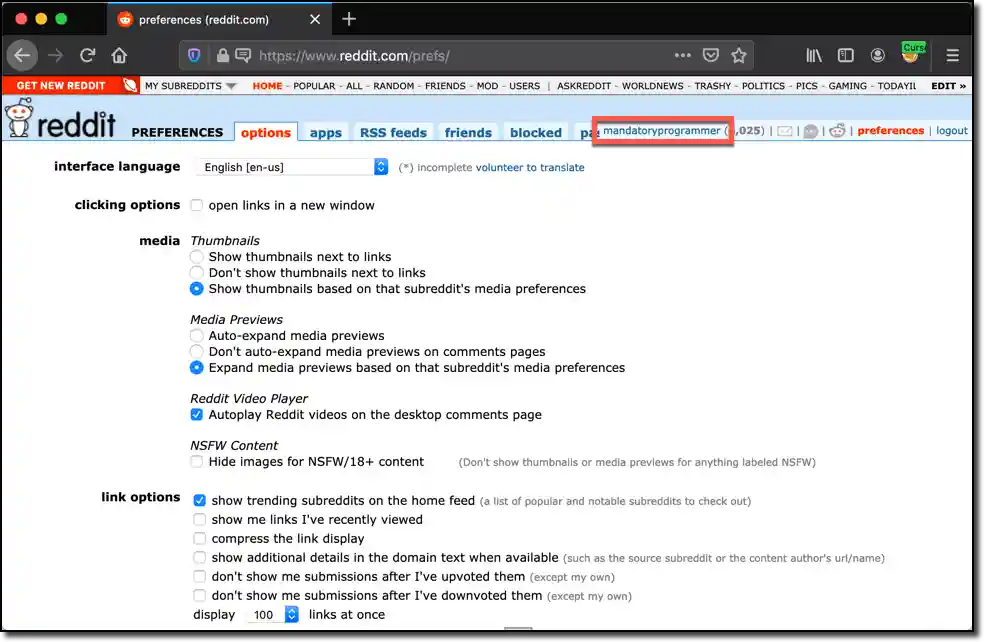Screen dimensions: 984x642
Task: Open the Firefox hamburger menu
Action: pos(953,56)
